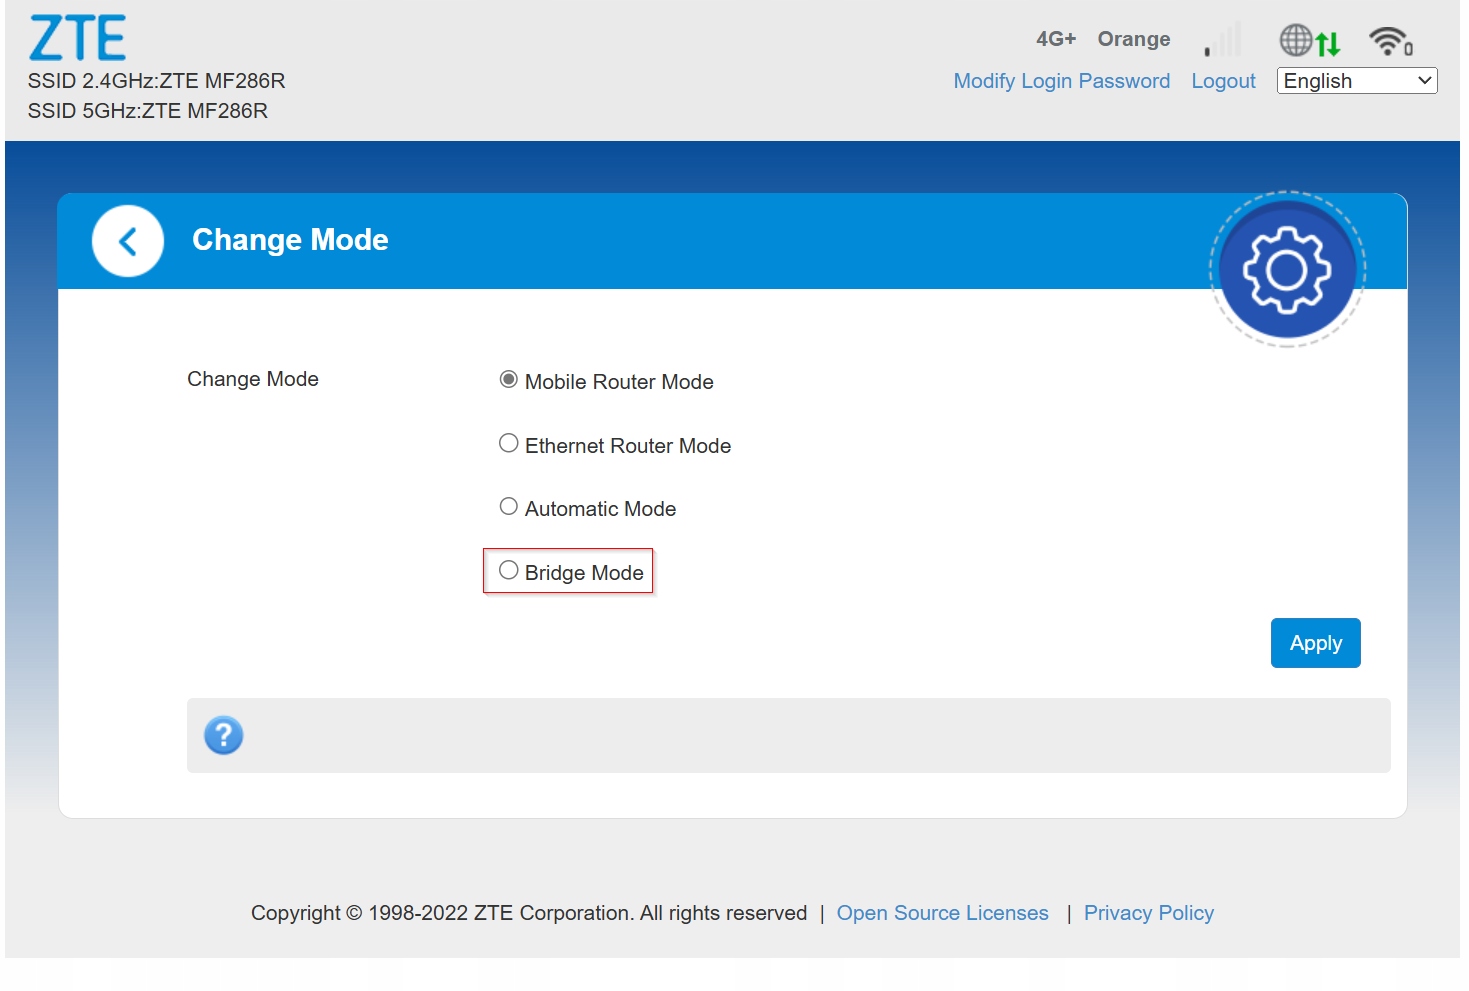Choose the Automatic Mode radio button
1469x991 pixels.
509,506
